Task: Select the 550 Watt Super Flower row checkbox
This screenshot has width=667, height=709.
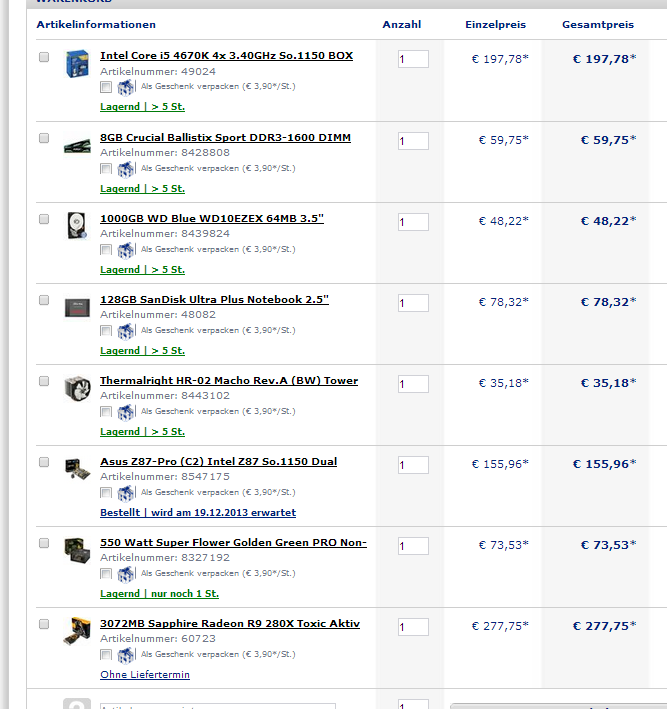Action: pyautogui.click(x=44, y=543)
